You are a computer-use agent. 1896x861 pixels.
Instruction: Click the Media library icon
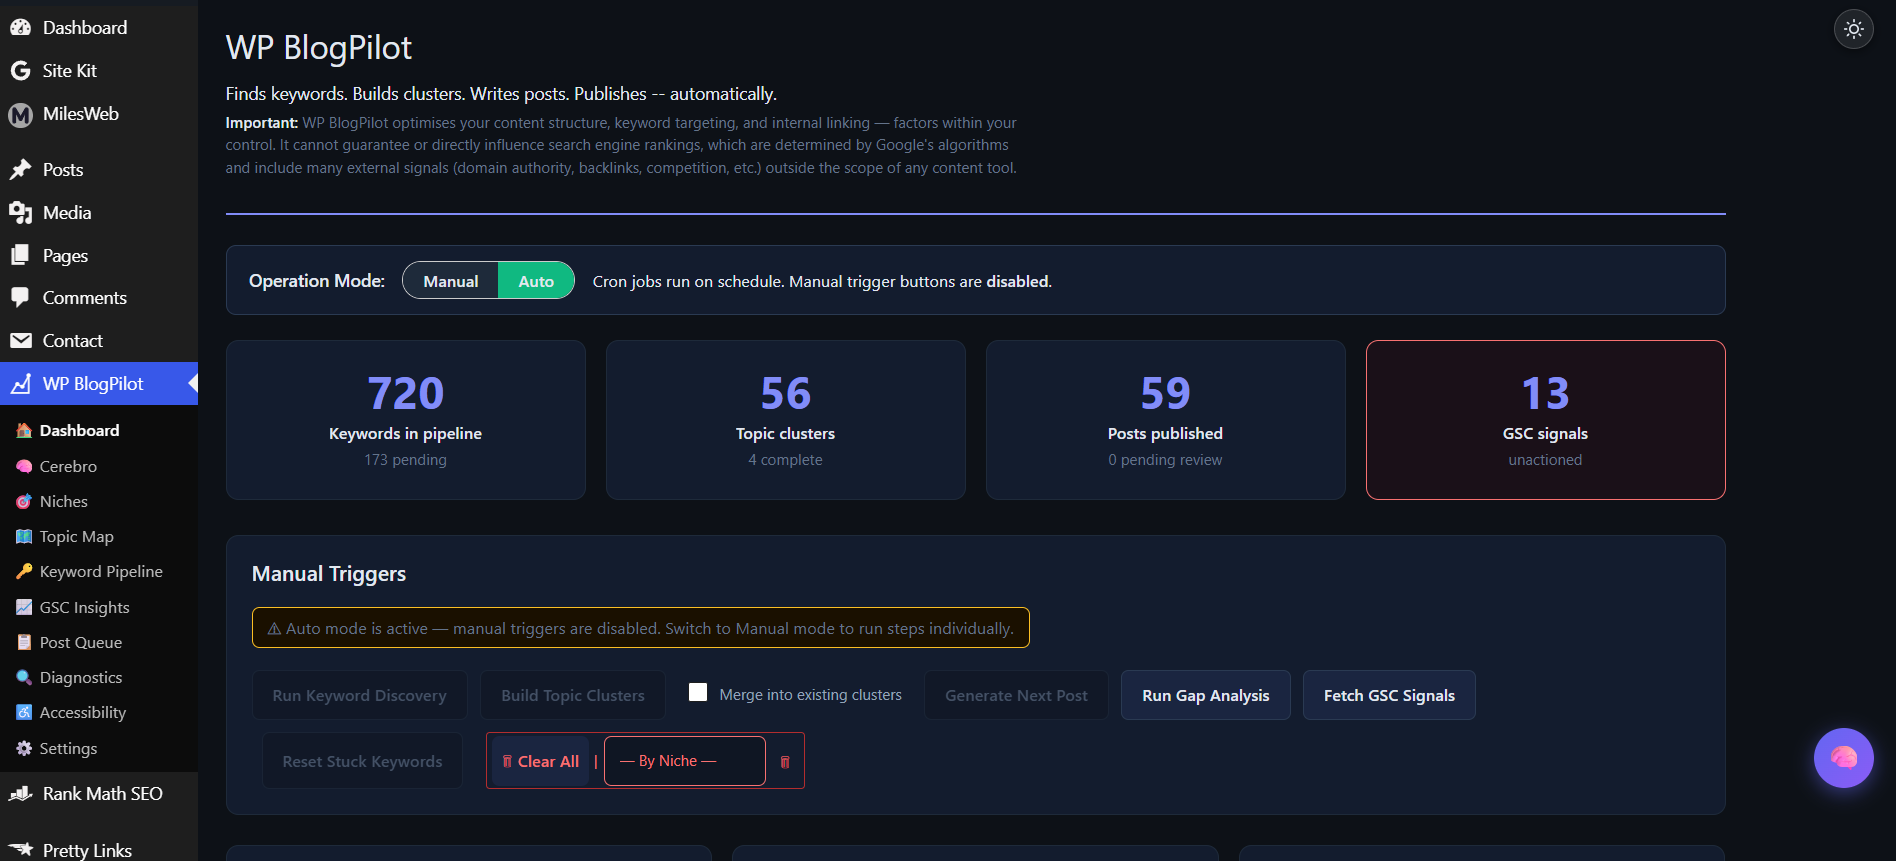coord(20,212)
